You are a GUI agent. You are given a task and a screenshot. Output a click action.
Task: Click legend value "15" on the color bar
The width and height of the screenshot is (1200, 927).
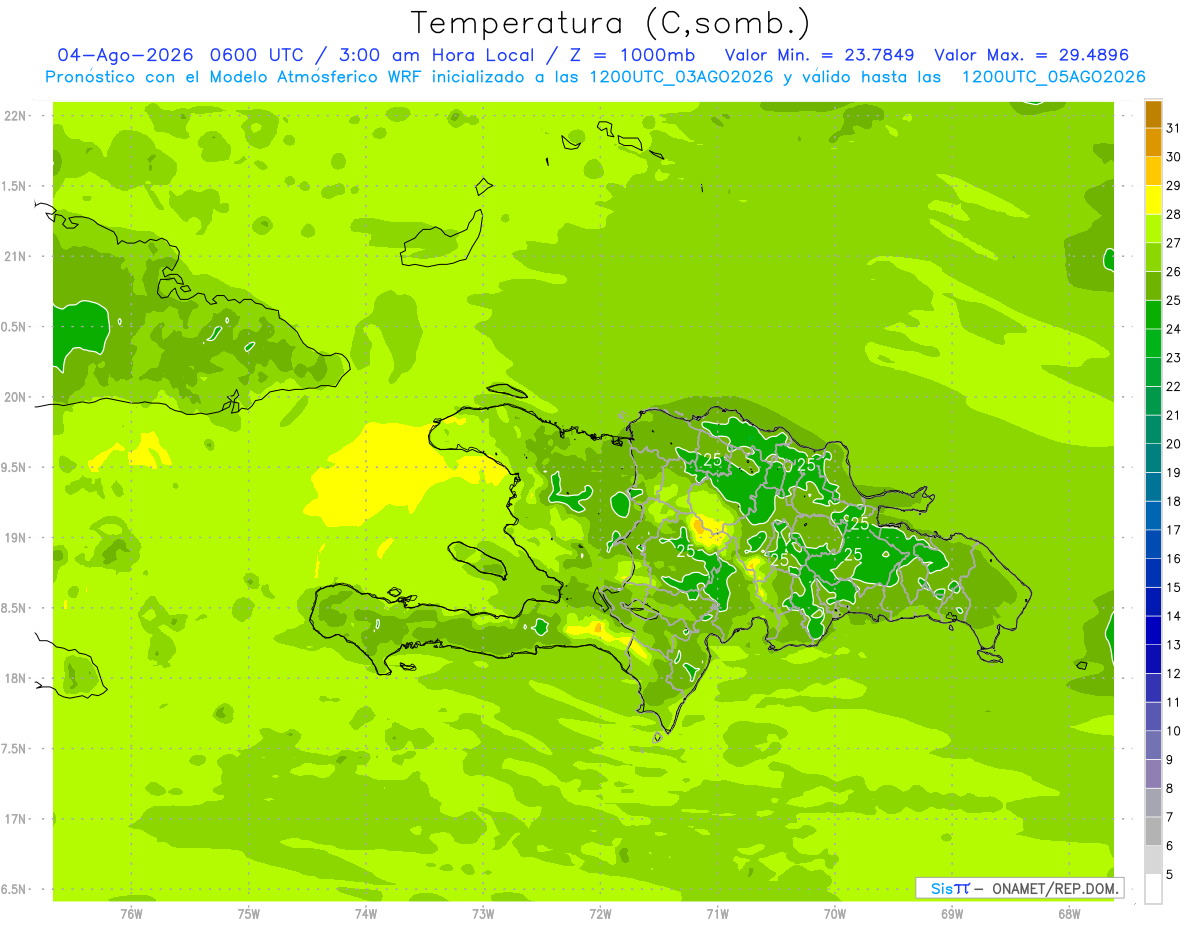(1174, 588)
